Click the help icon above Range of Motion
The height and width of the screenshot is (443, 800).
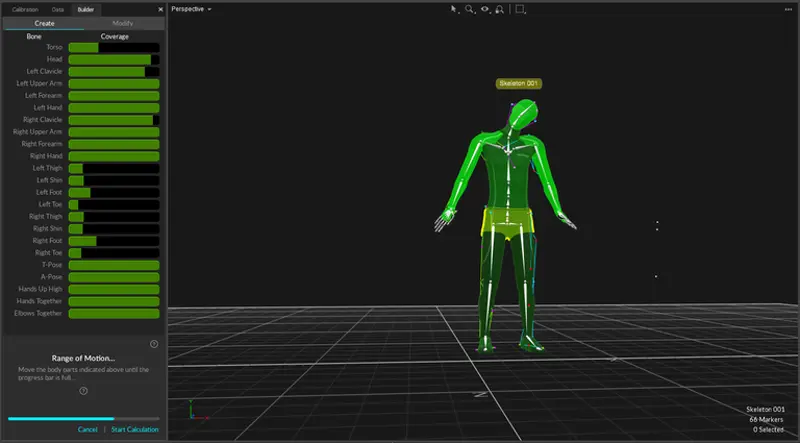(154, 344)
